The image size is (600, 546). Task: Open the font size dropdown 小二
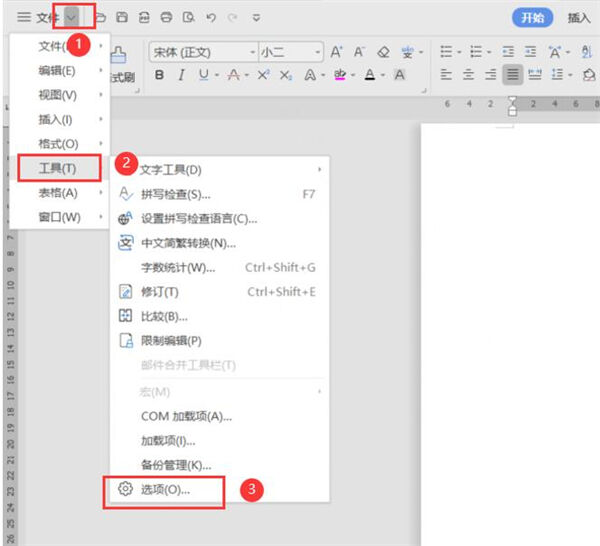290,52
